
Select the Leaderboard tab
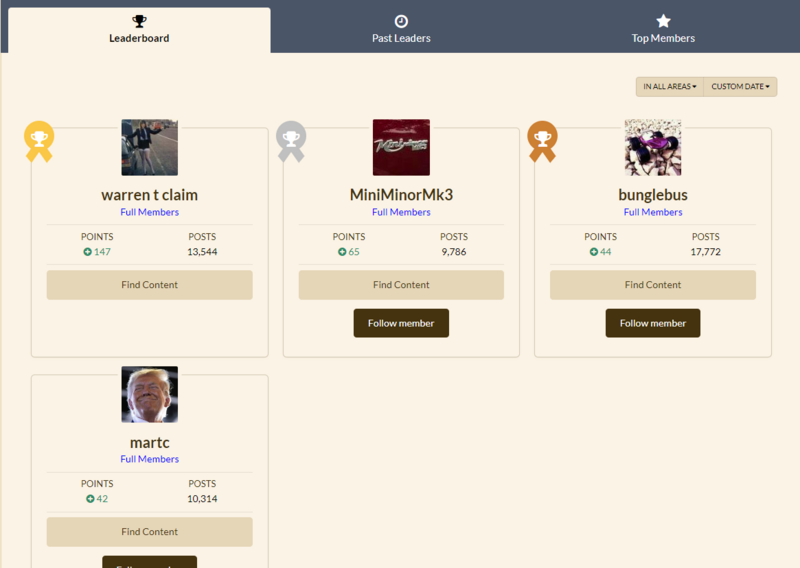click(x=139, y=29)
